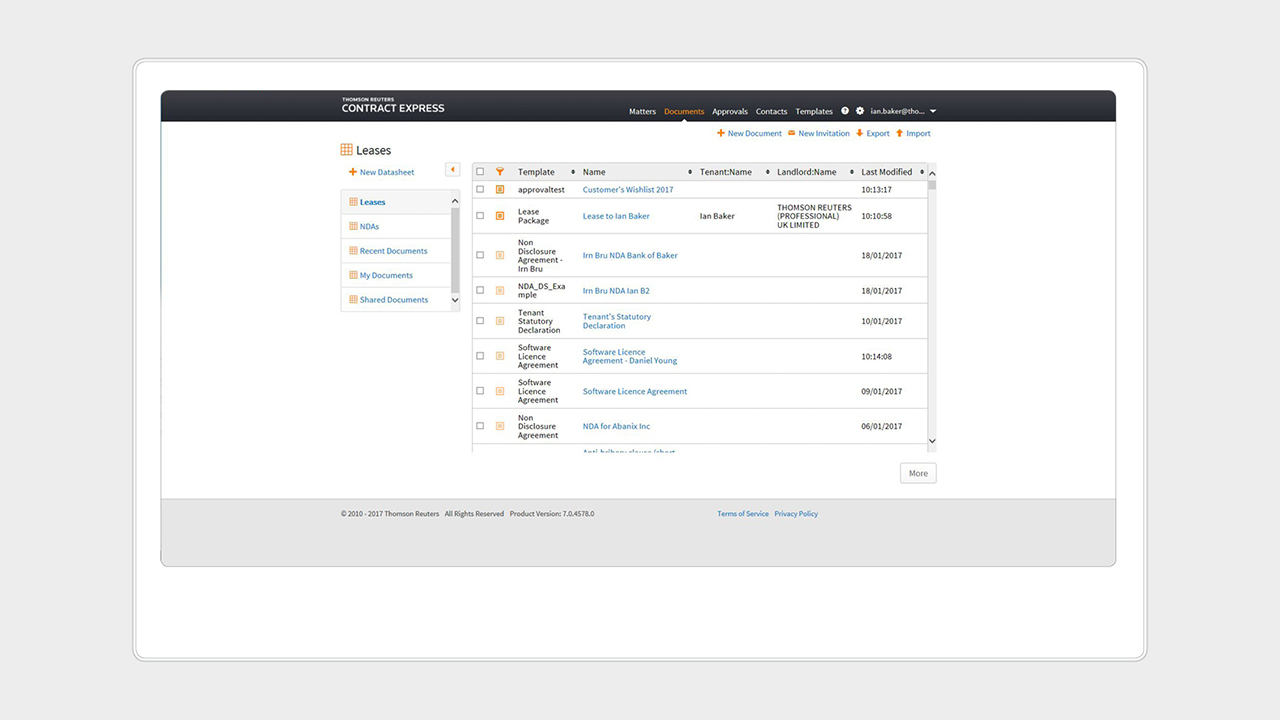Viewport: 1280px width, 720px height.
Task: Click table scrollbar up arrow
Action: click(932, 173)
